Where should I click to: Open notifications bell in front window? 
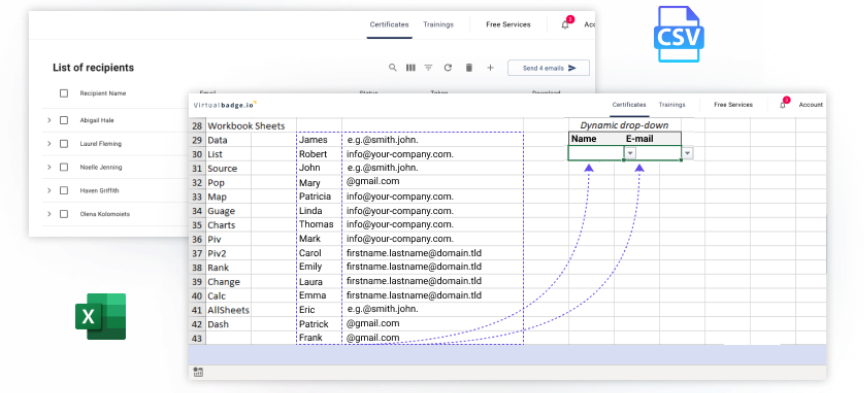[x=783, y=104]
